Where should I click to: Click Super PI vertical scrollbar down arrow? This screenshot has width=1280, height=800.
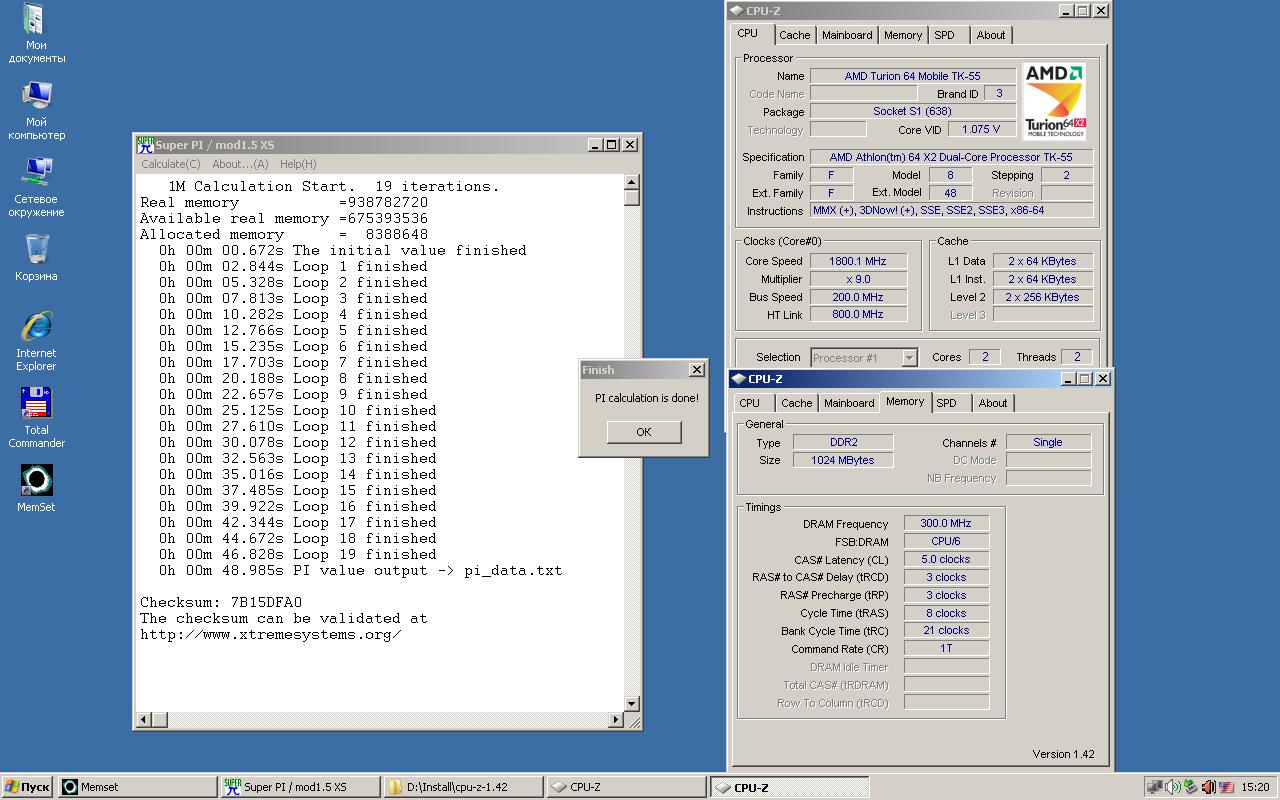pyautogui.click(x=632, y=704)
